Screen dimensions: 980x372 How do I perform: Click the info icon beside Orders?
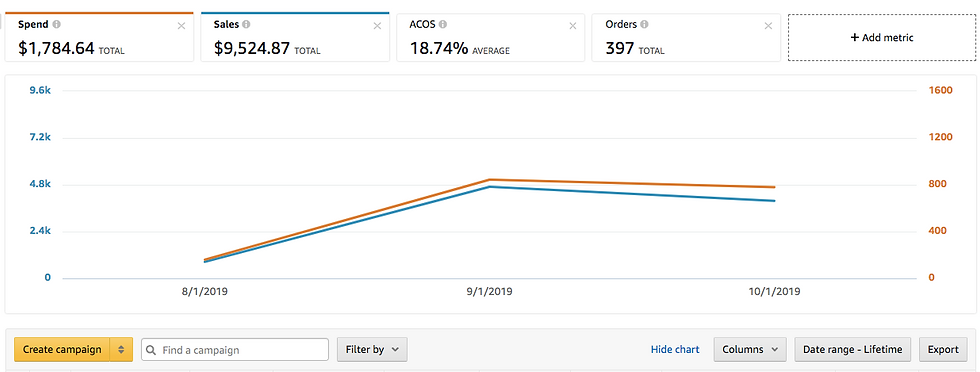click(644, 25)
